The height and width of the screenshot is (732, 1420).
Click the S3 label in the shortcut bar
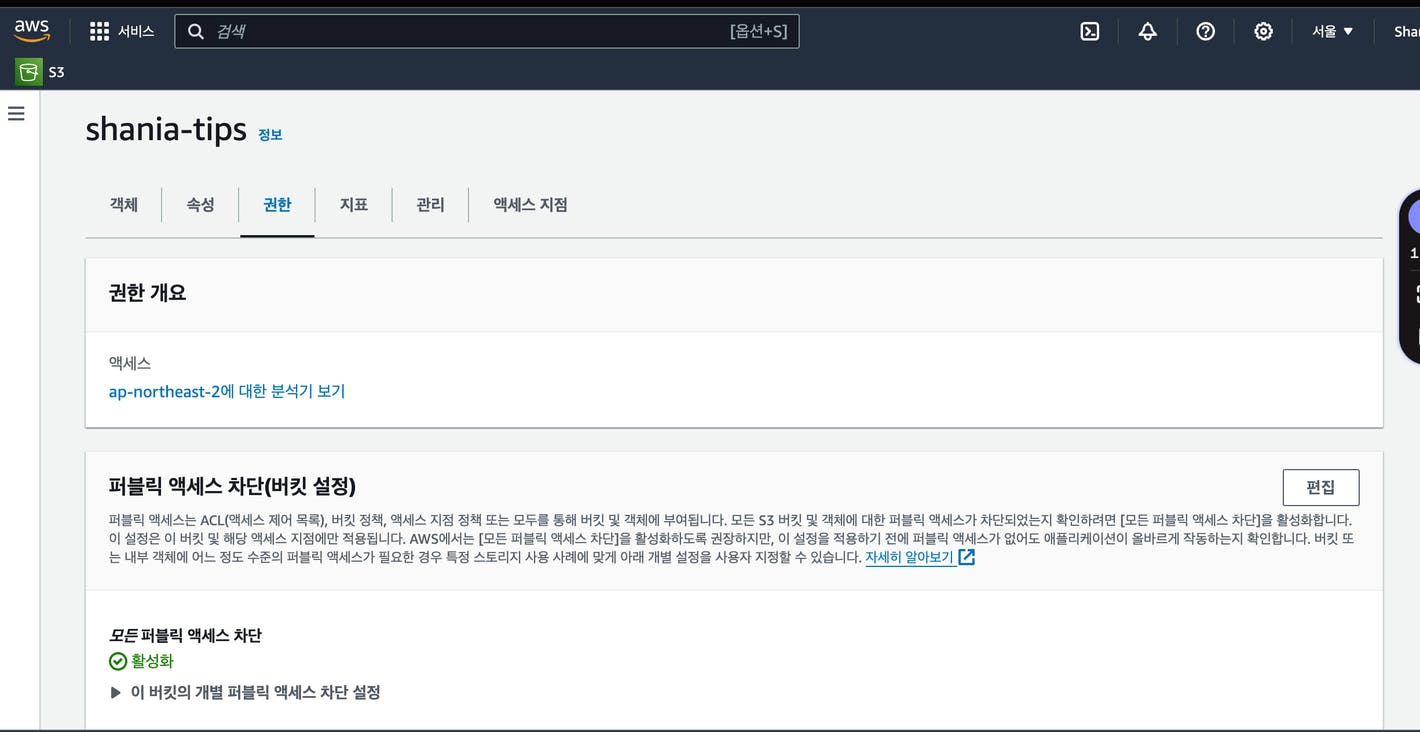pos(56,72)
